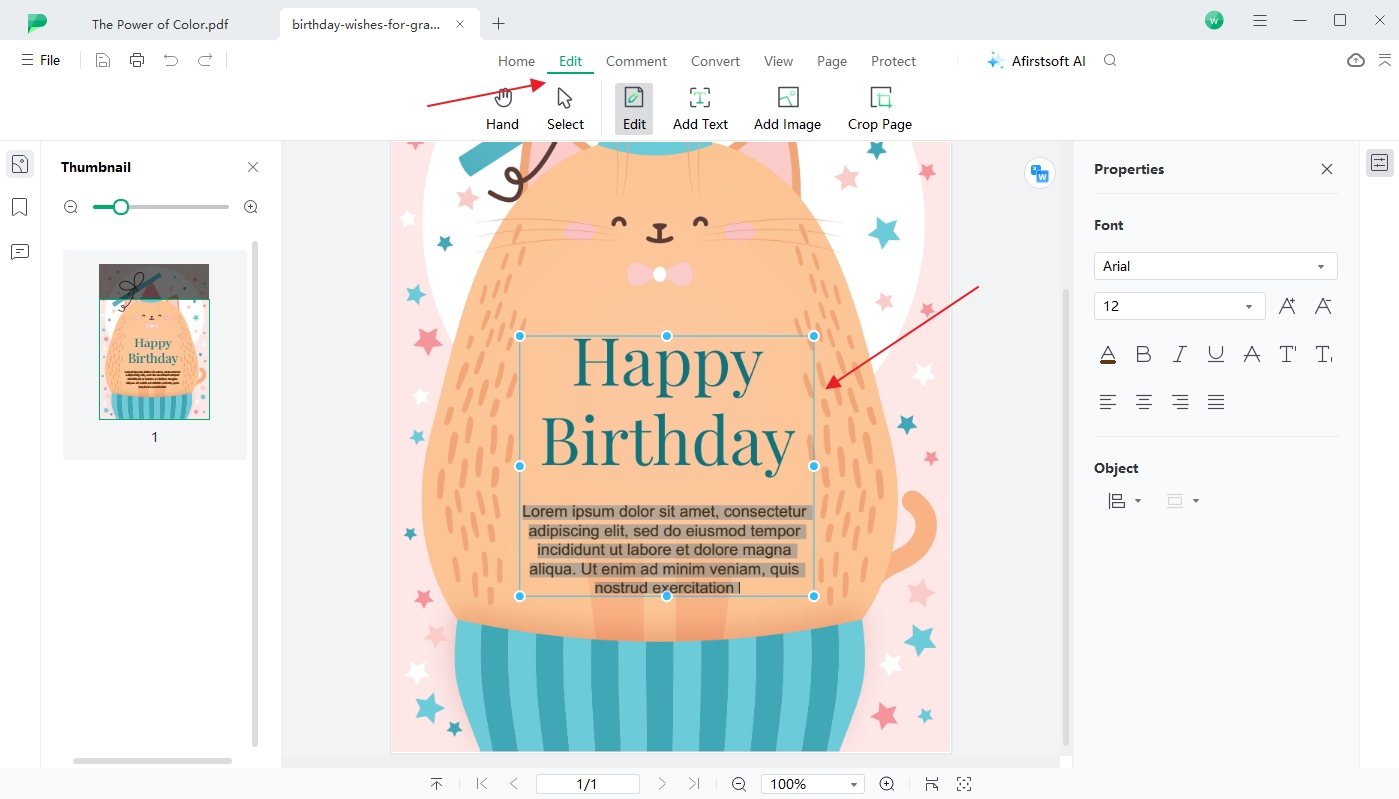Open the Page tab
The height and width of the screenshot is (799, 1399).
832,61
